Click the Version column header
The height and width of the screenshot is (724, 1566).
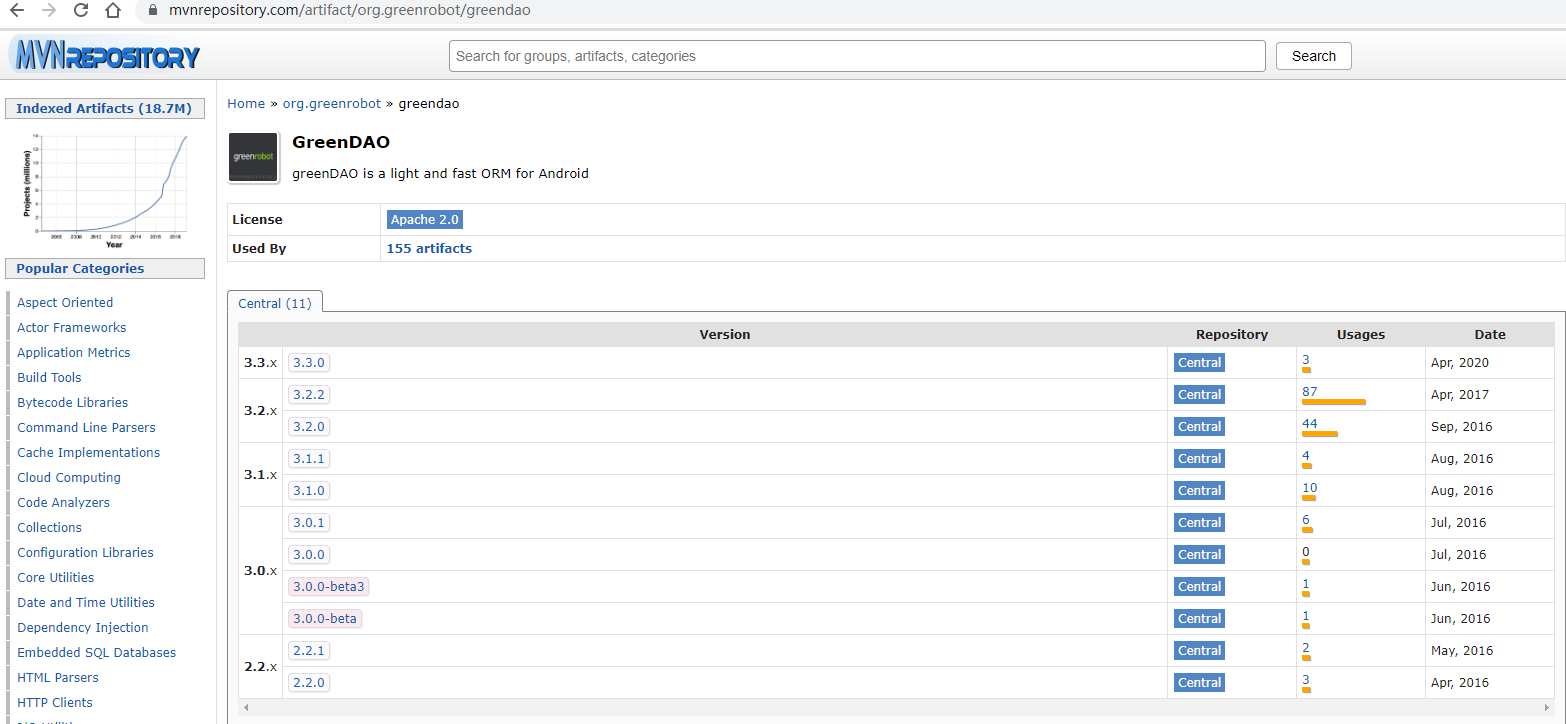point(725,334)
